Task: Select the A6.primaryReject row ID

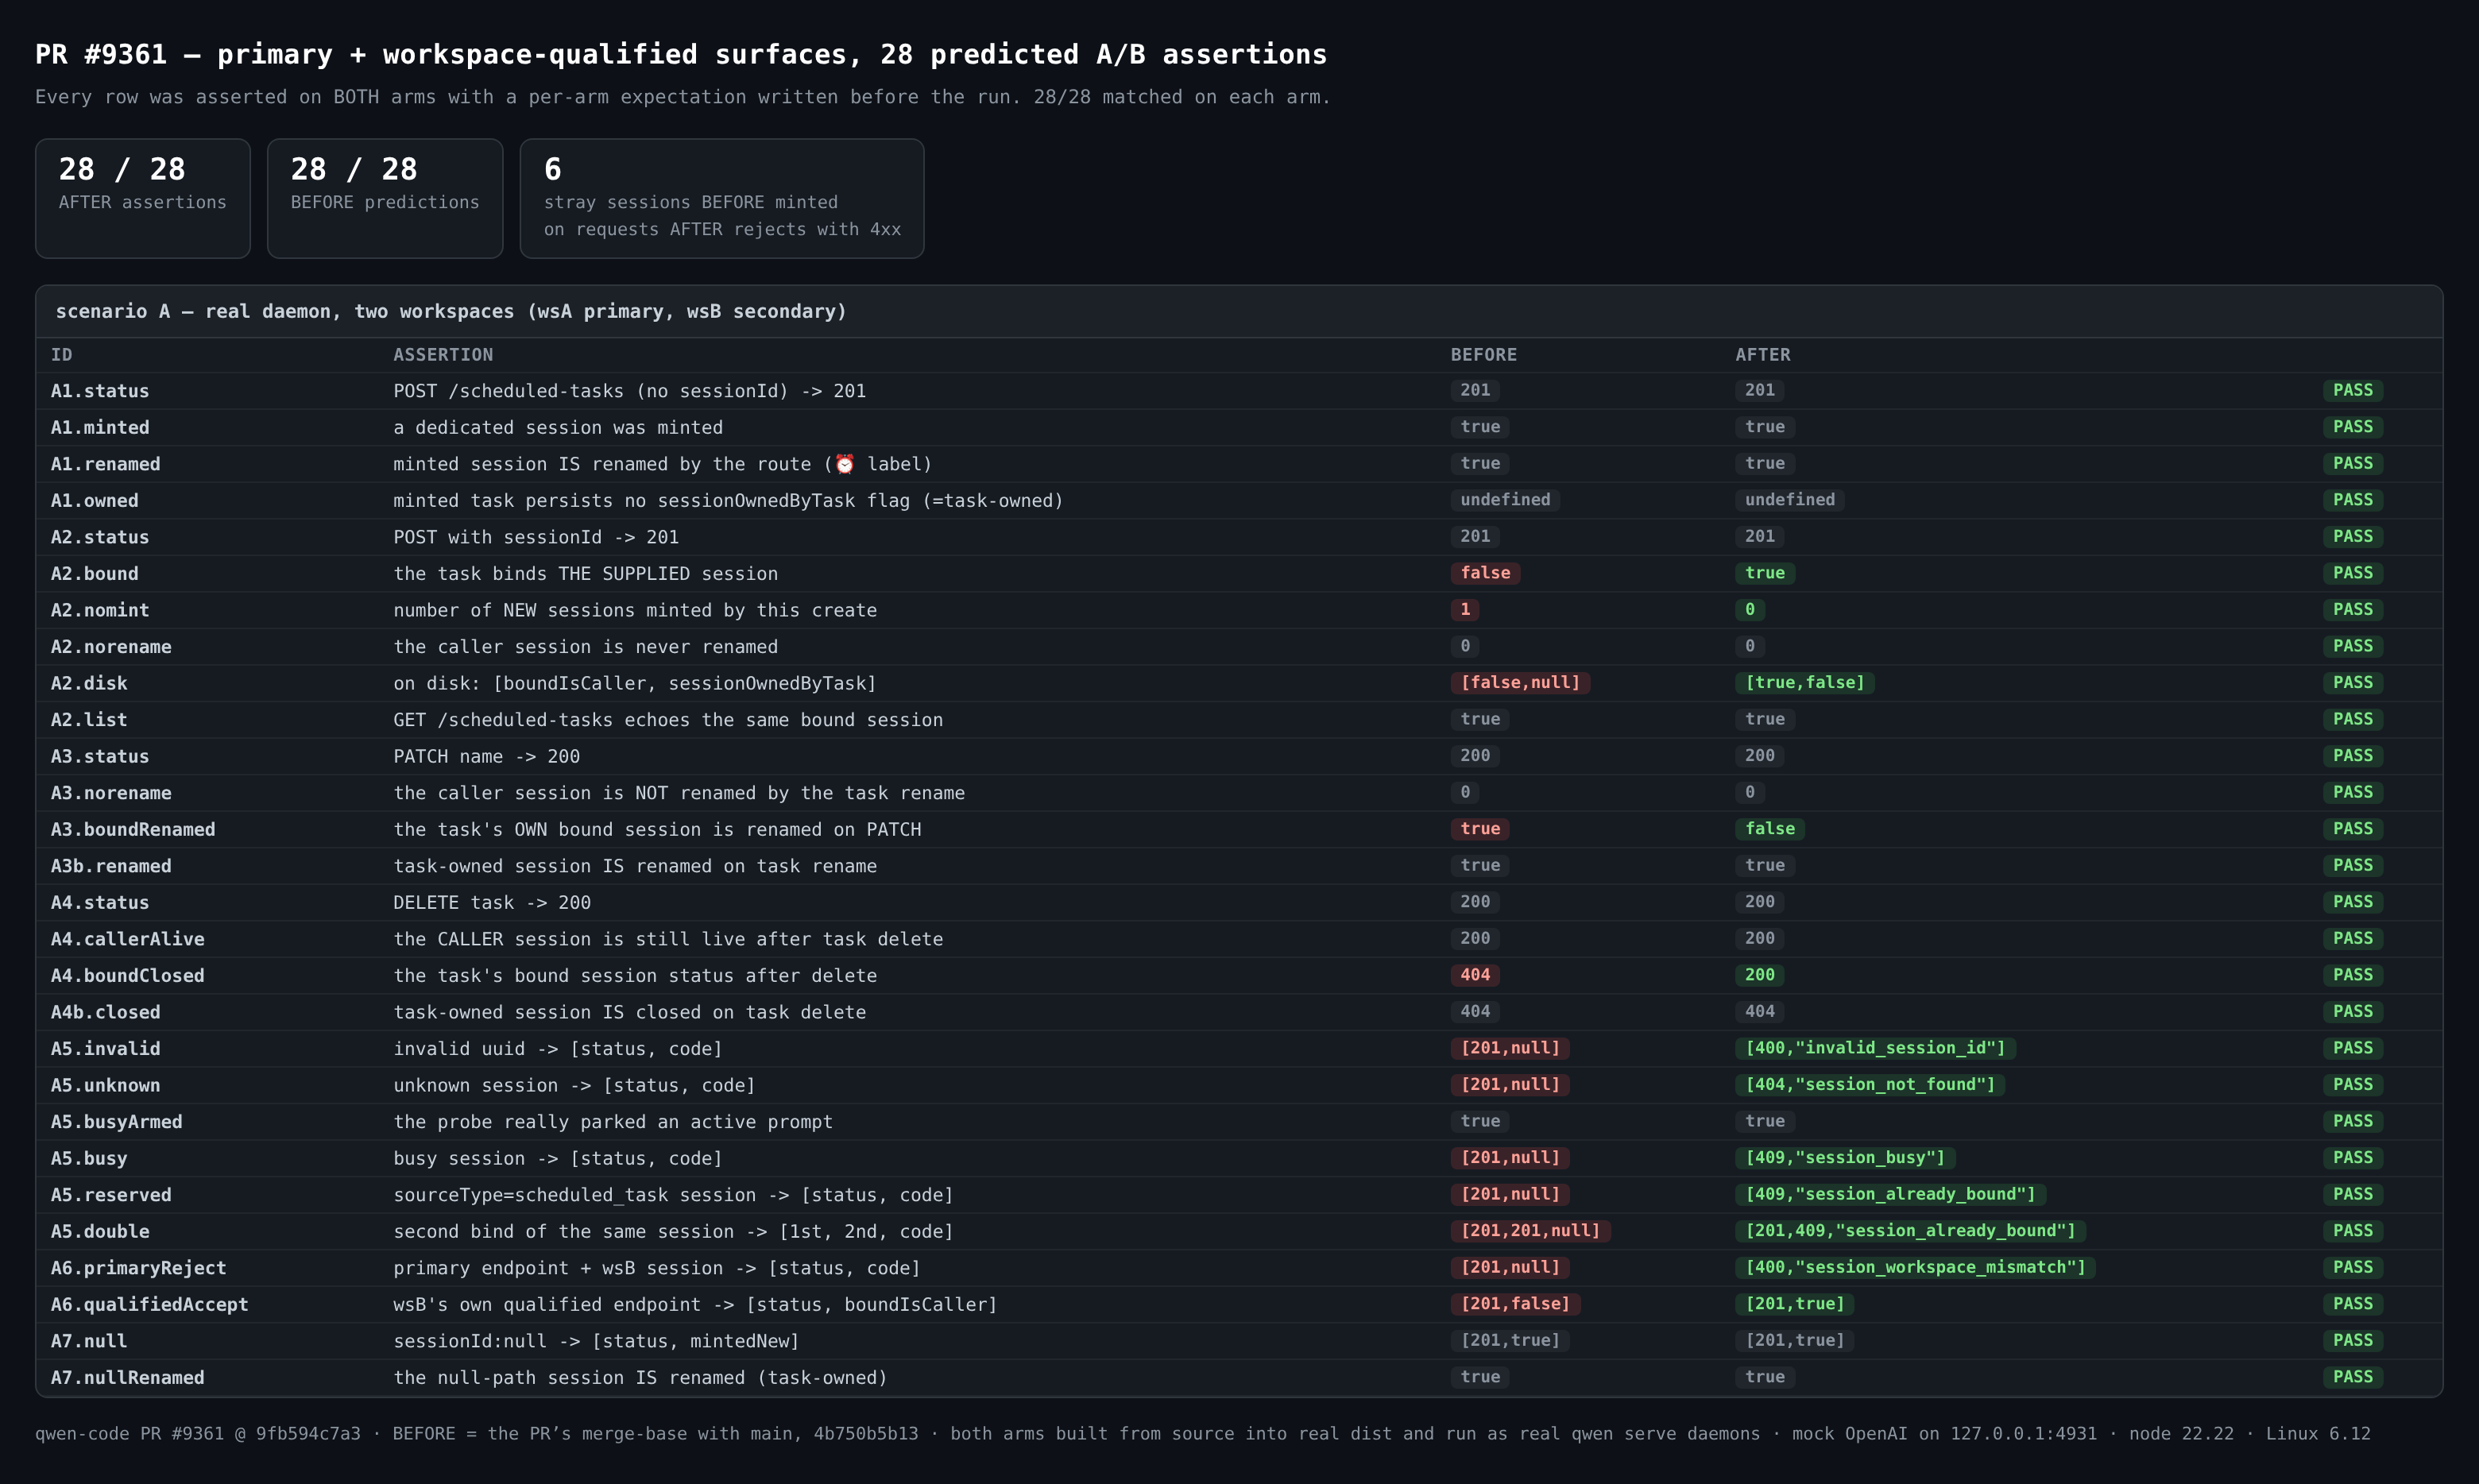Action: [x=139, y=1268]
